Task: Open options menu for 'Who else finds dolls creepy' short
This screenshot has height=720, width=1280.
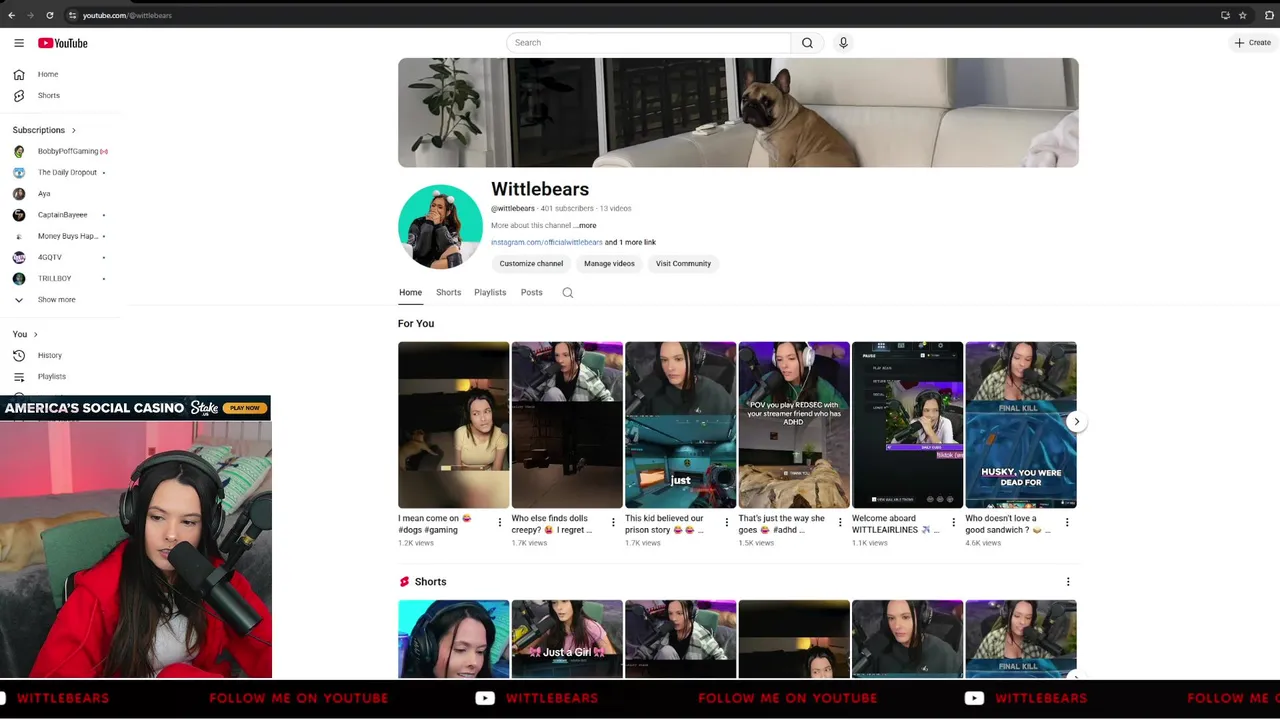Action: click(x=613, y=522)
